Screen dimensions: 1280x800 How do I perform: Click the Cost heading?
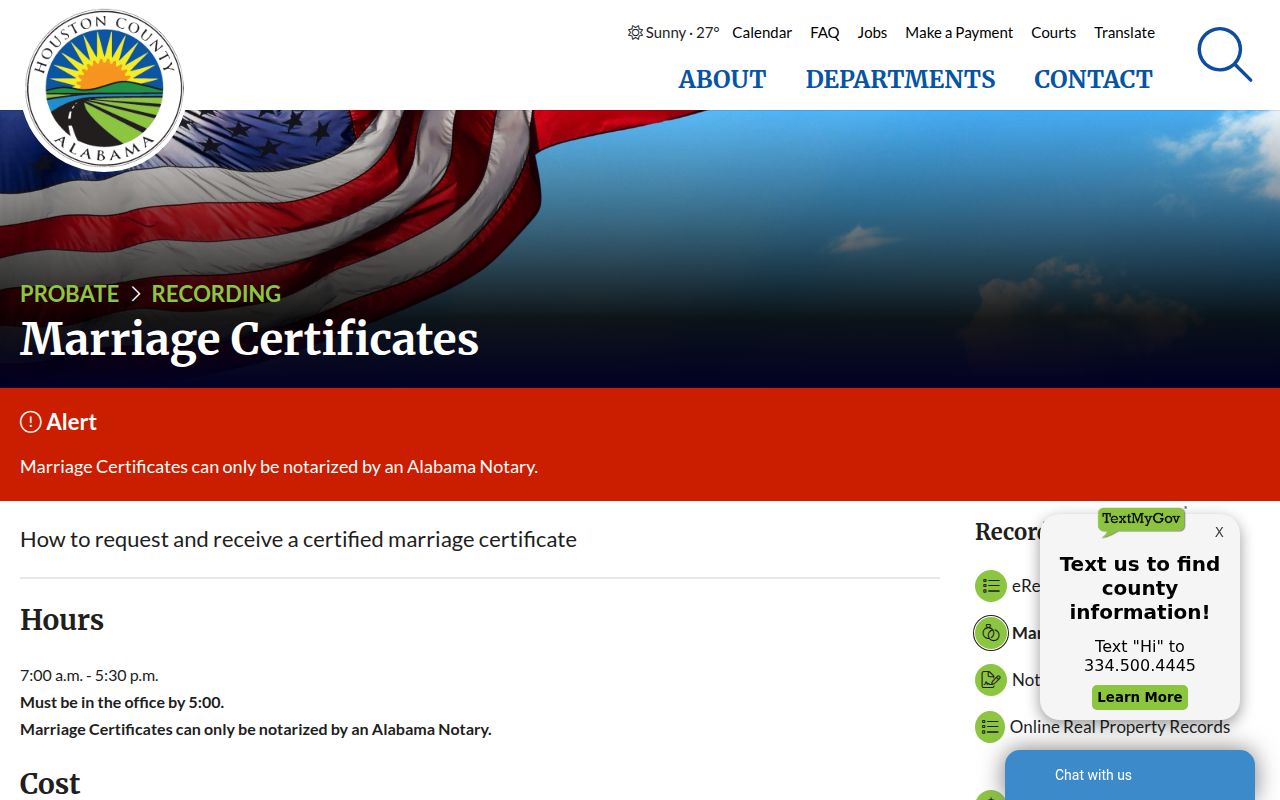pos(50,783)
